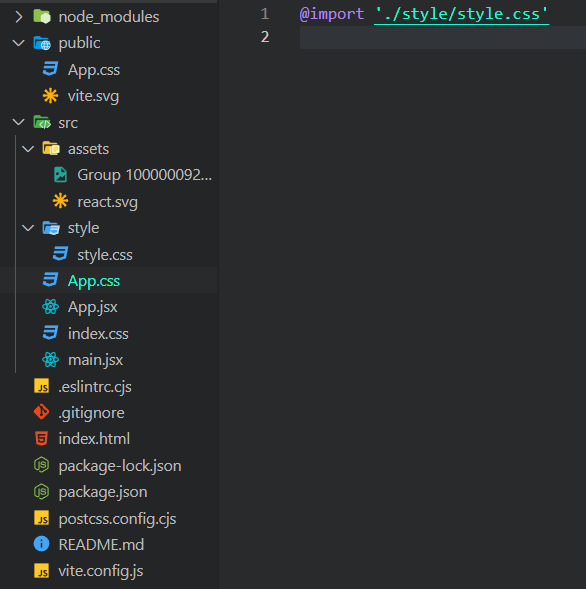Click the React icon beside App.jsx
Viewport: 586px width, 589px height.
pos(50,307)
